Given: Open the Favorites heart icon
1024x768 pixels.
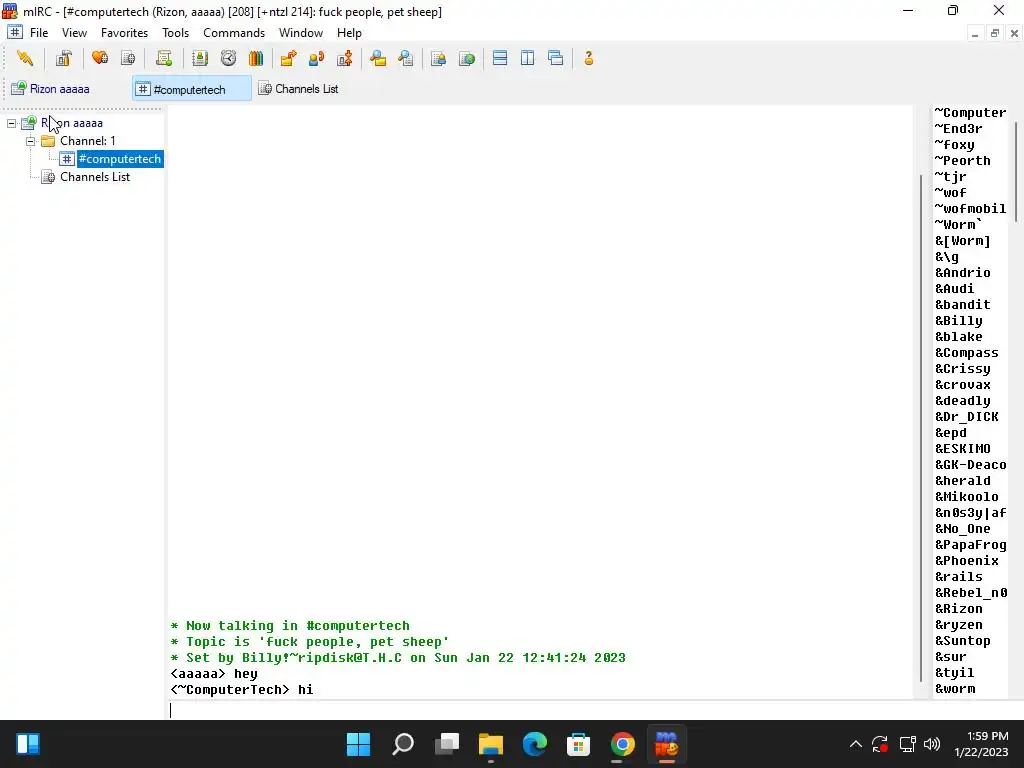Looking at the screenshot, I should [x=100, y=58].
